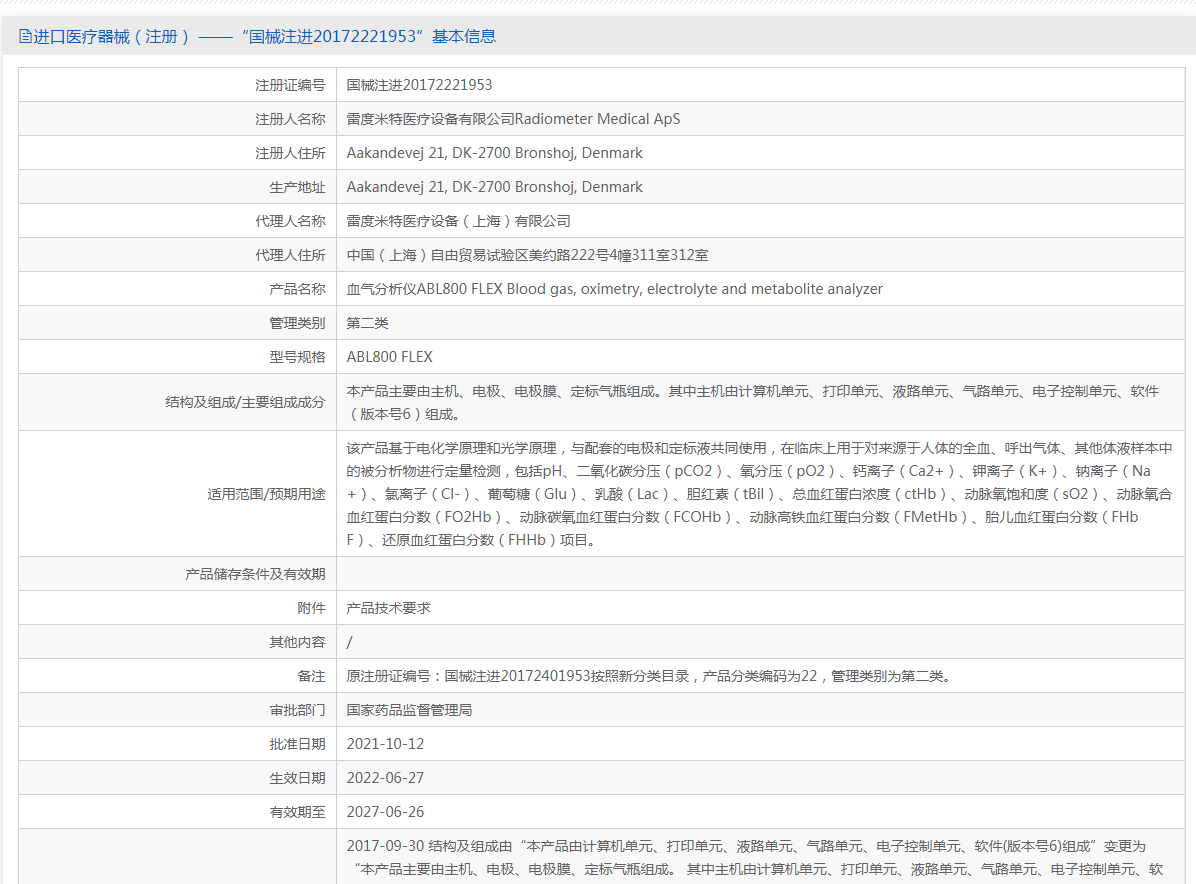
Task: Click the approval department 国家药品监督管理局
Action: [409, 710]
